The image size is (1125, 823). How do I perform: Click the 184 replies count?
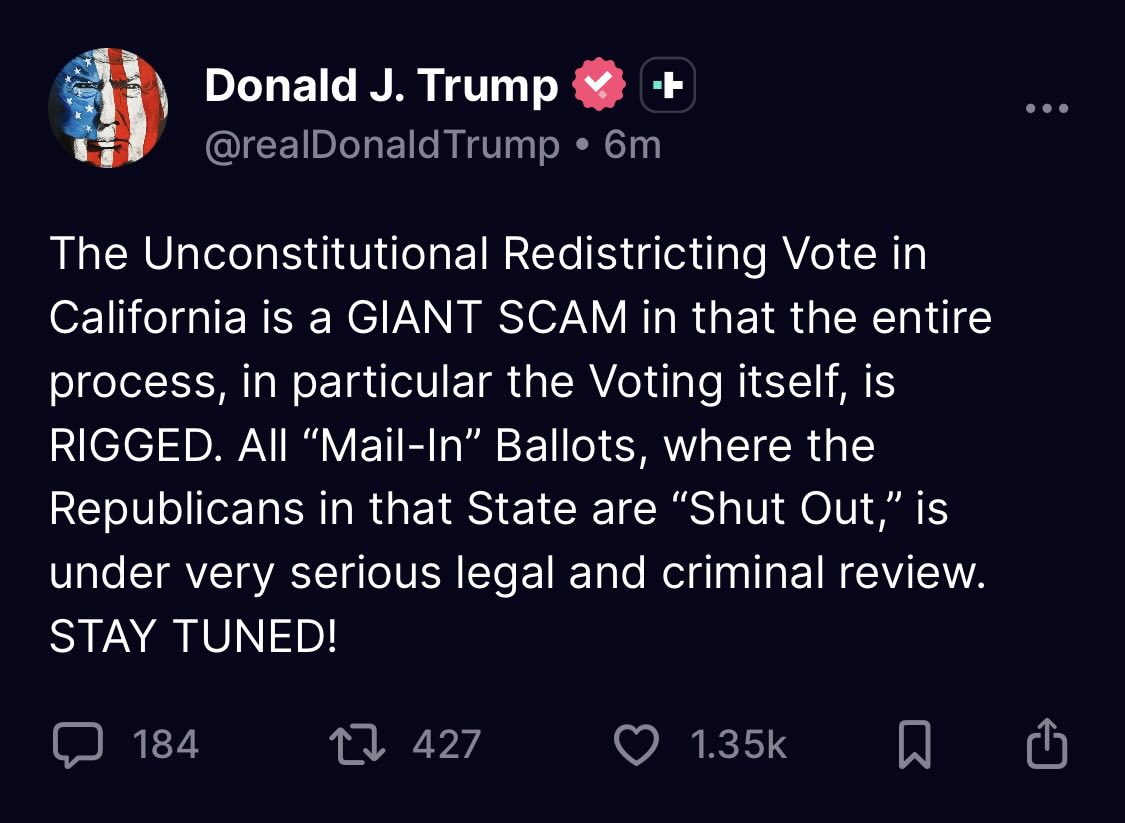[166, 745]
